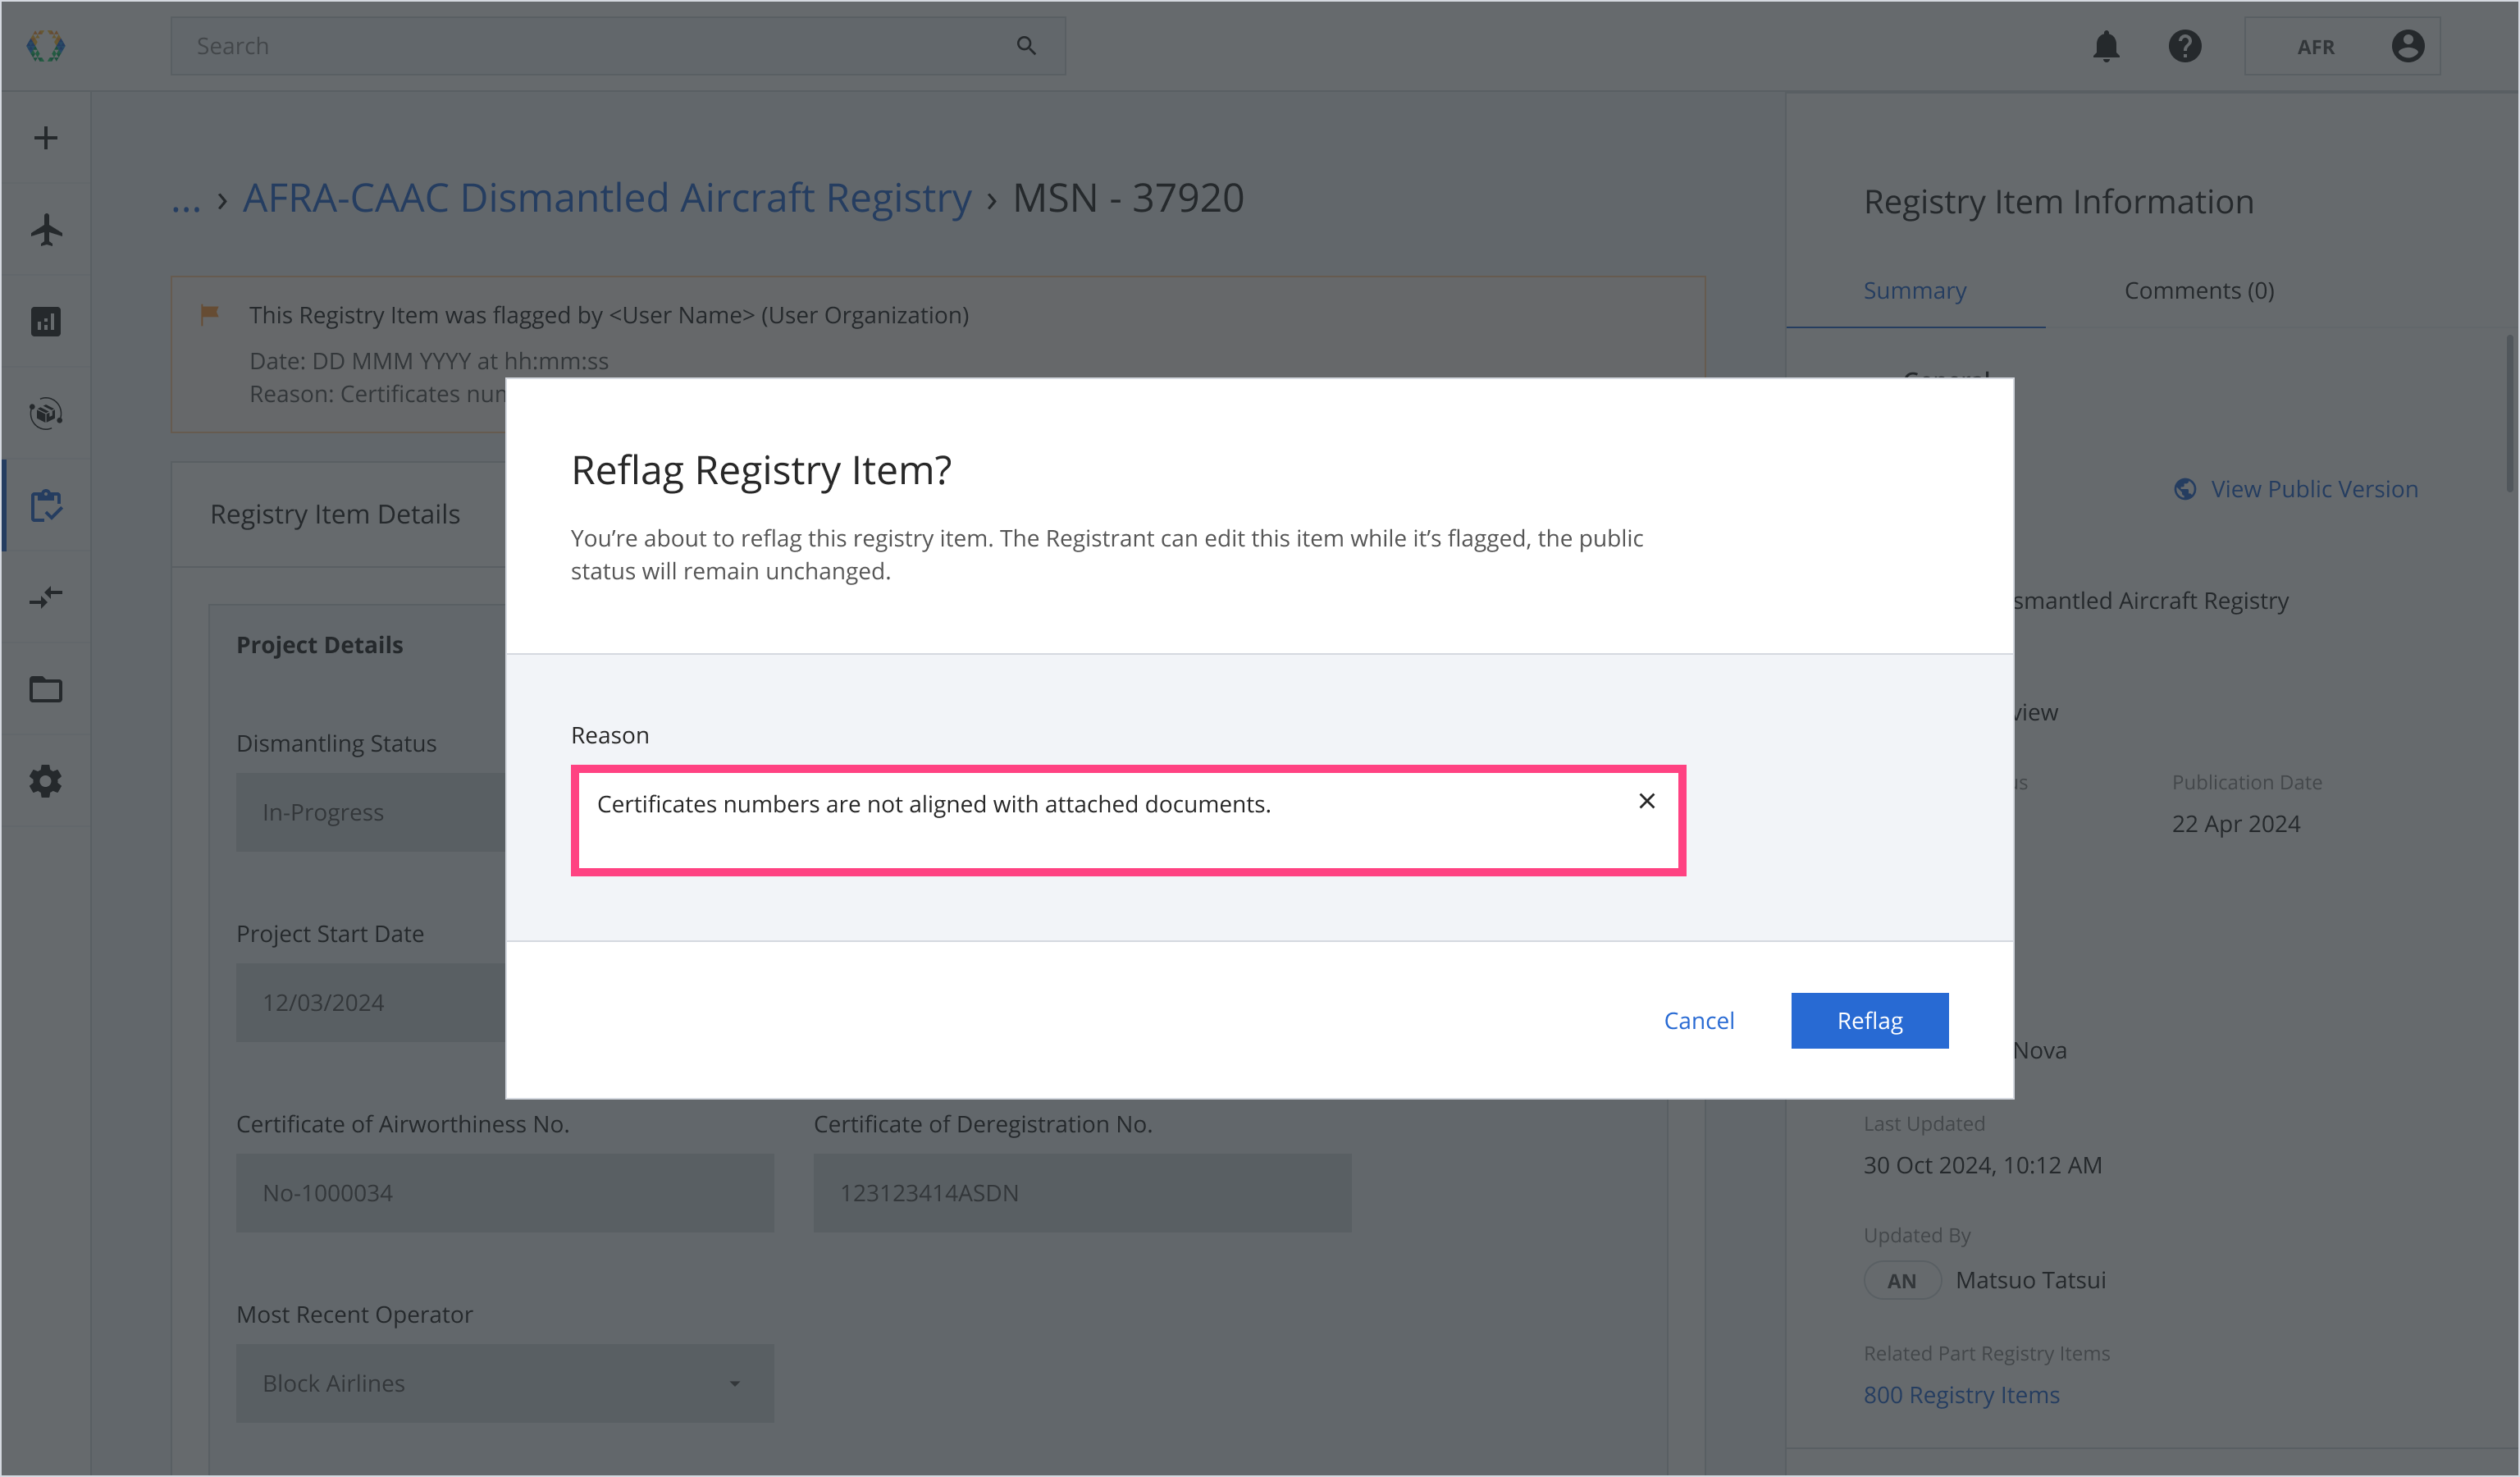Expand the Most Recent Operator dropdown
Screen dimensions: 2520x1477
click(504, 1384)
